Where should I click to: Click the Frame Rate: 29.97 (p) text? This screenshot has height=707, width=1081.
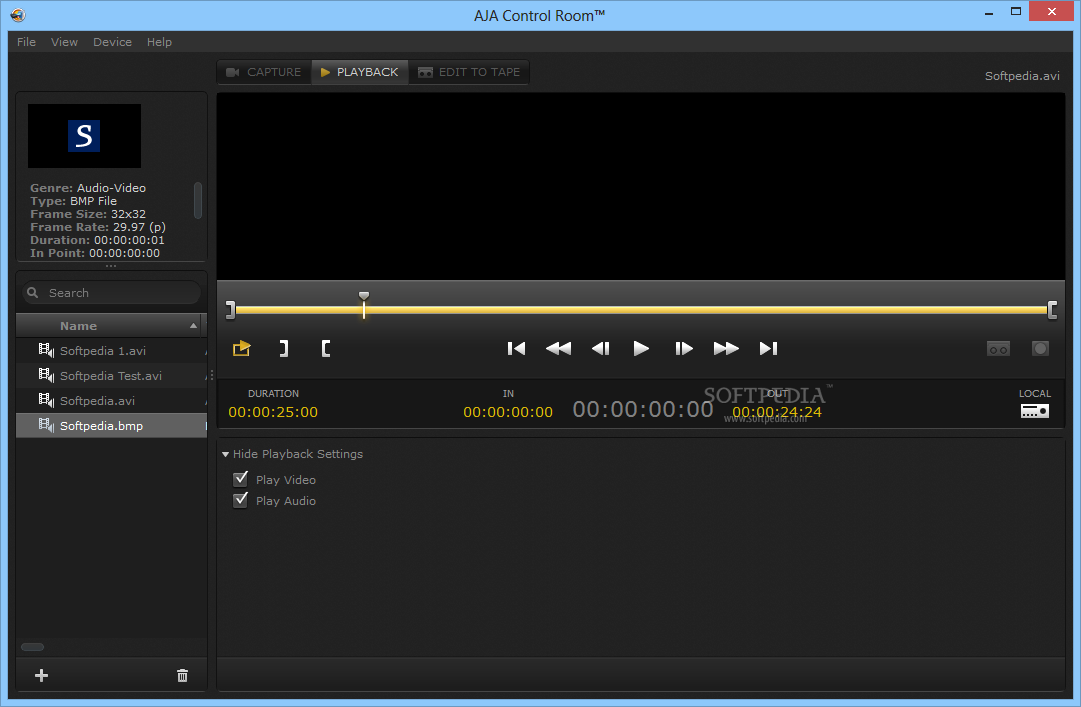(x=98, y=227)
